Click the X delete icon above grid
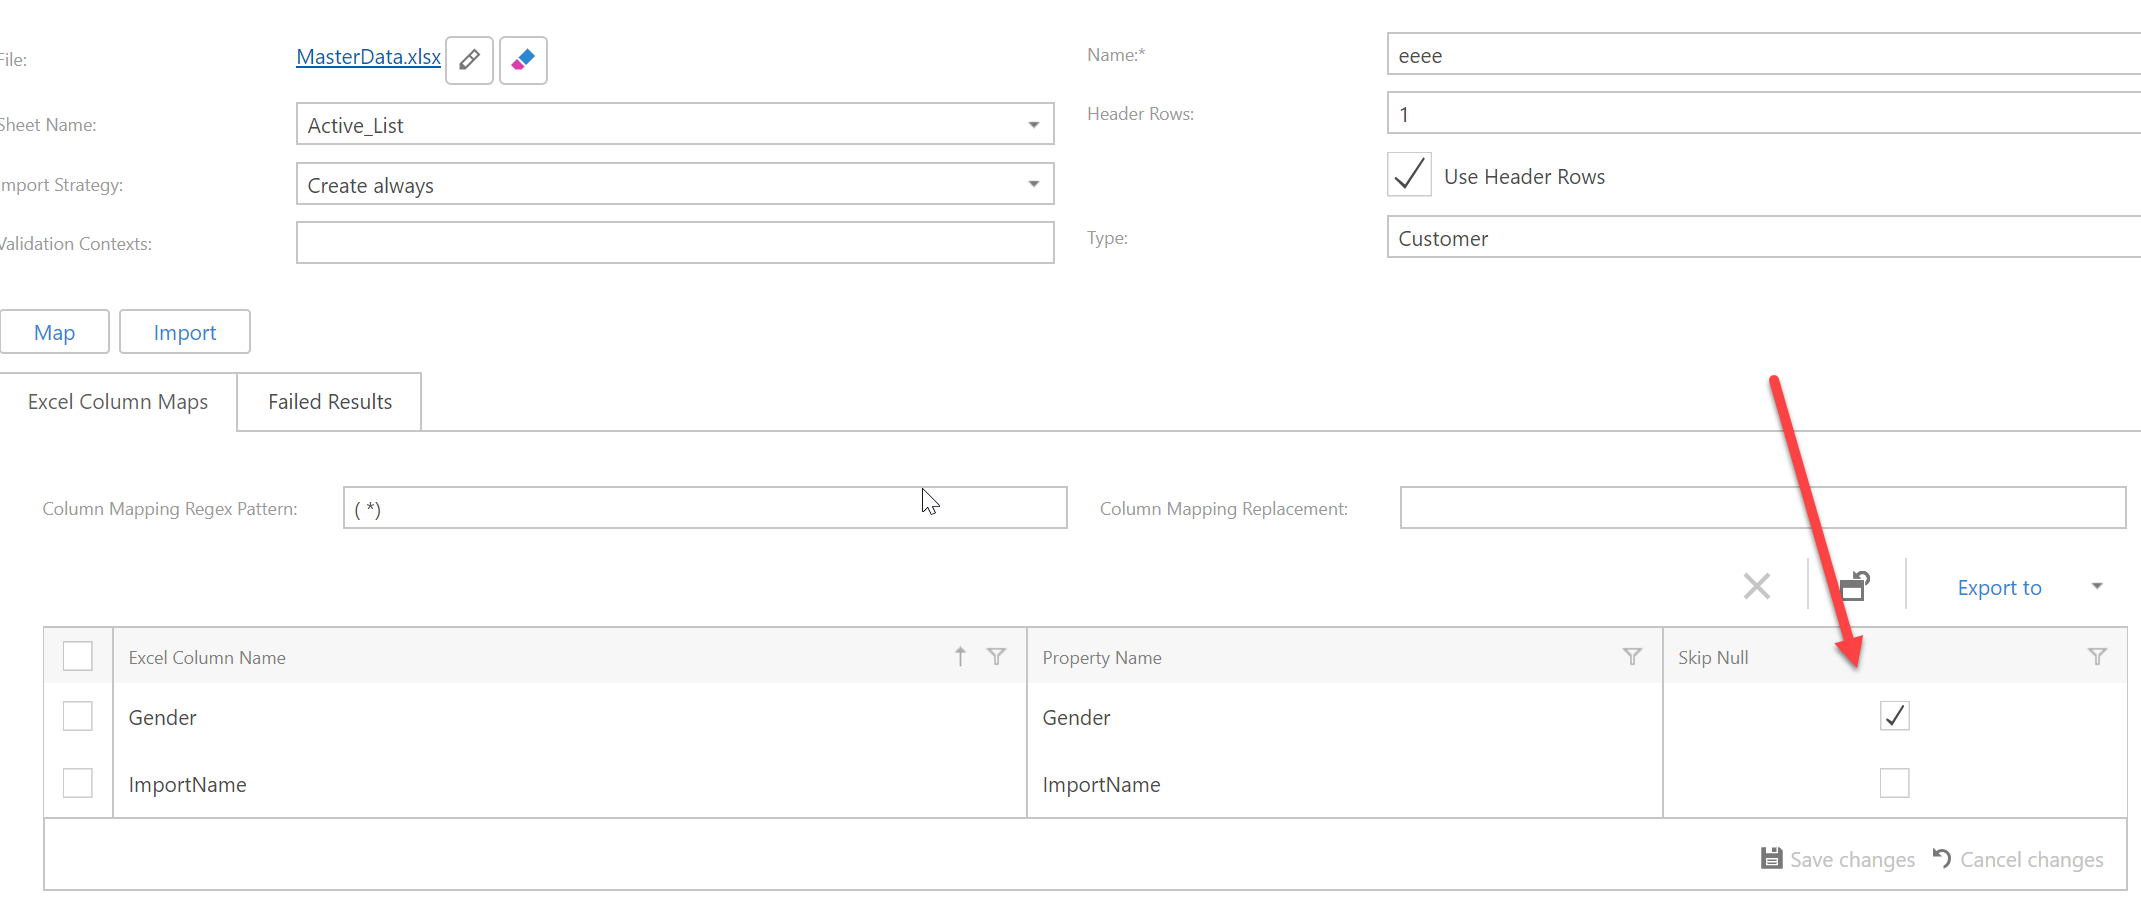This screenshot has width=2141, height=899. [x=1757, y=586]
